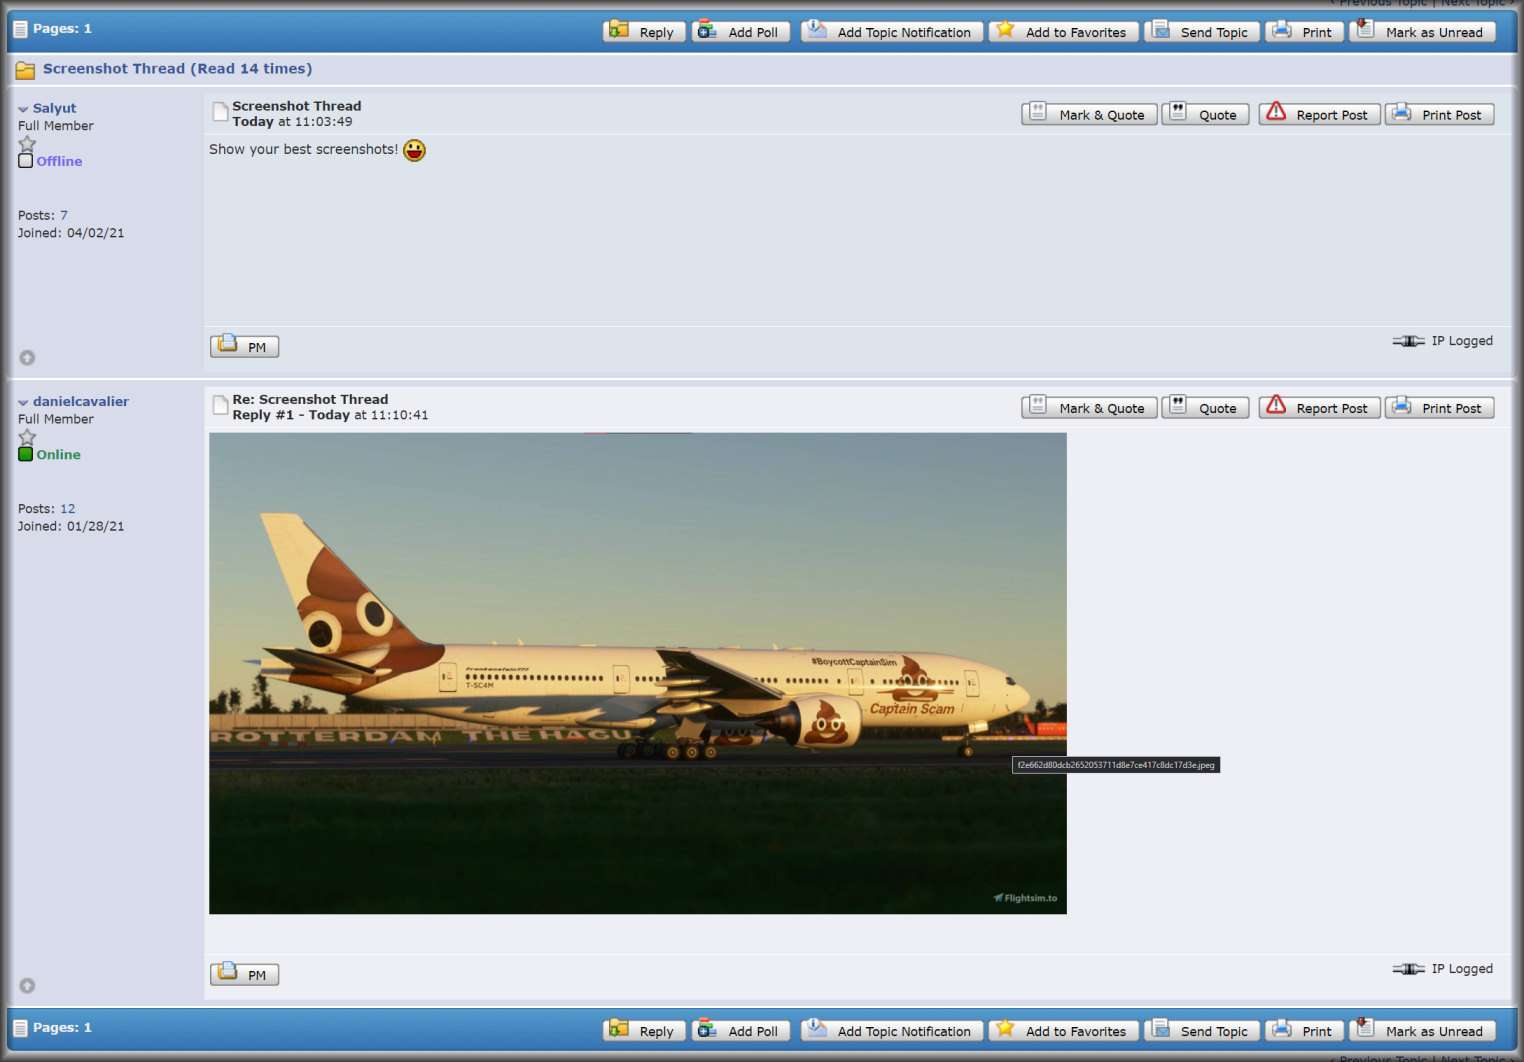The height and width of the screenshot is (1062, 1524).
Task: Jump to top using arrow under Salyut's profile
Action: (27, 358)
